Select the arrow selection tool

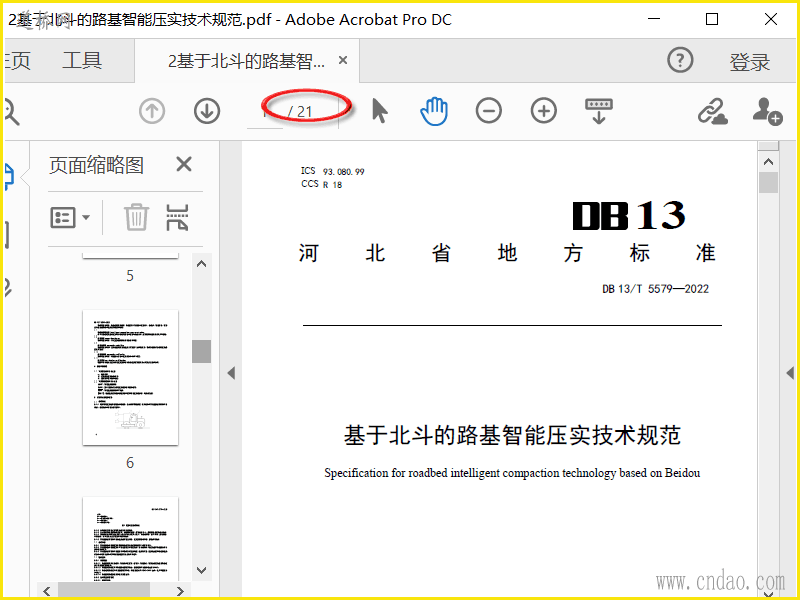click(380, 111)
